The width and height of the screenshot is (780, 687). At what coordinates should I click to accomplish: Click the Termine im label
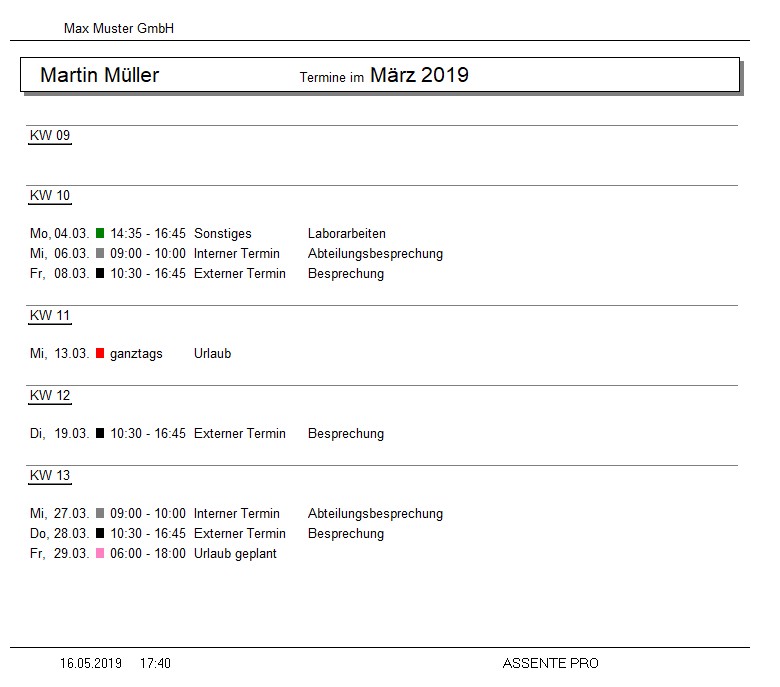(332, 78)
